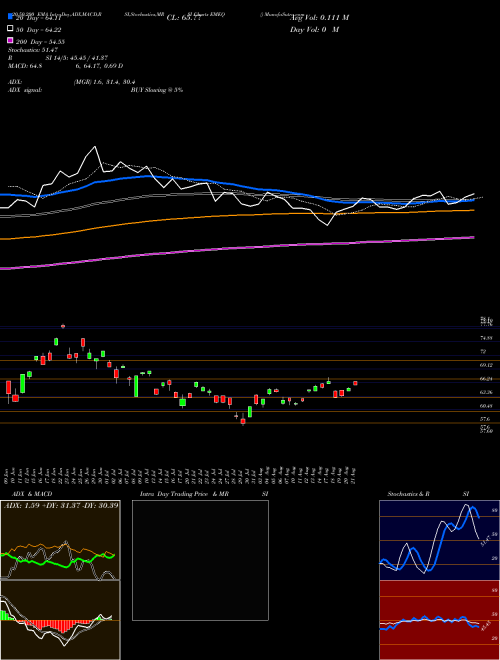
Task: Click the last red candlestick on chart
Action: (356, 383)
